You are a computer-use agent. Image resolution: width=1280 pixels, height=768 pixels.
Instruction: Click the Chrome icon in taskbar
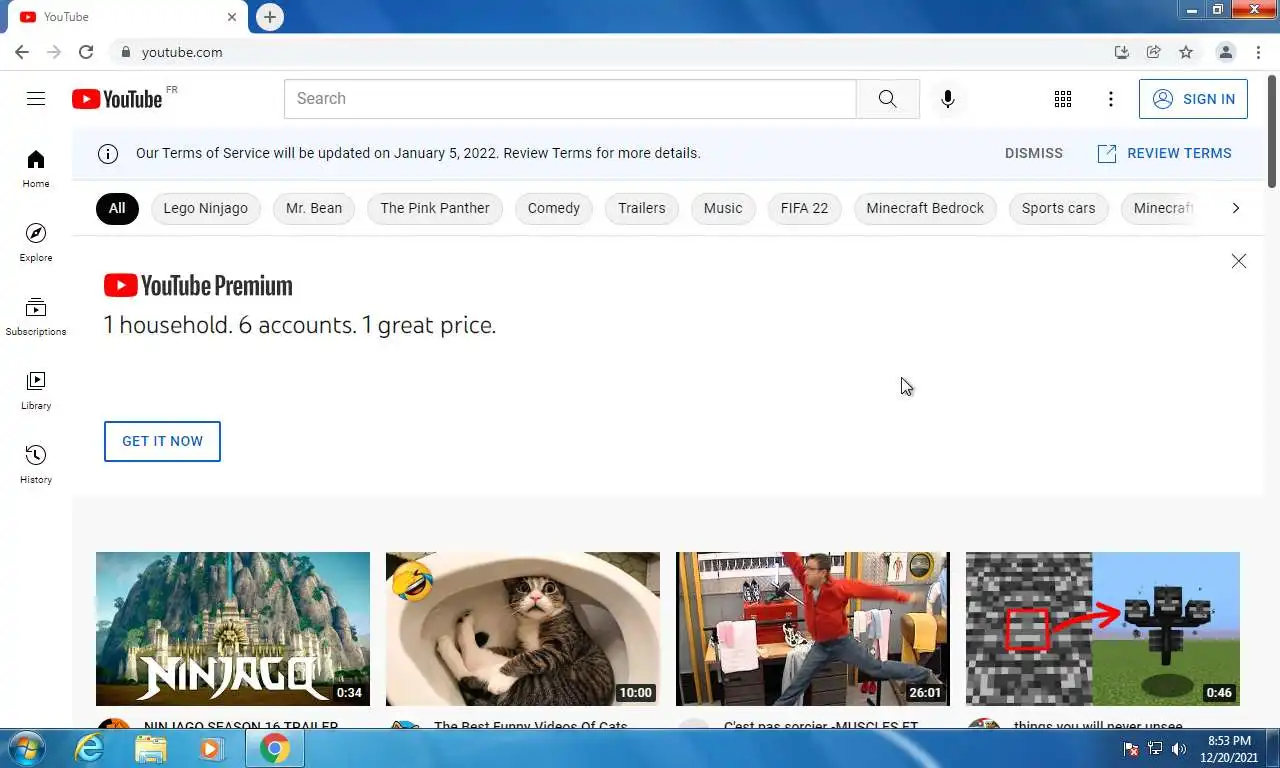274,748
